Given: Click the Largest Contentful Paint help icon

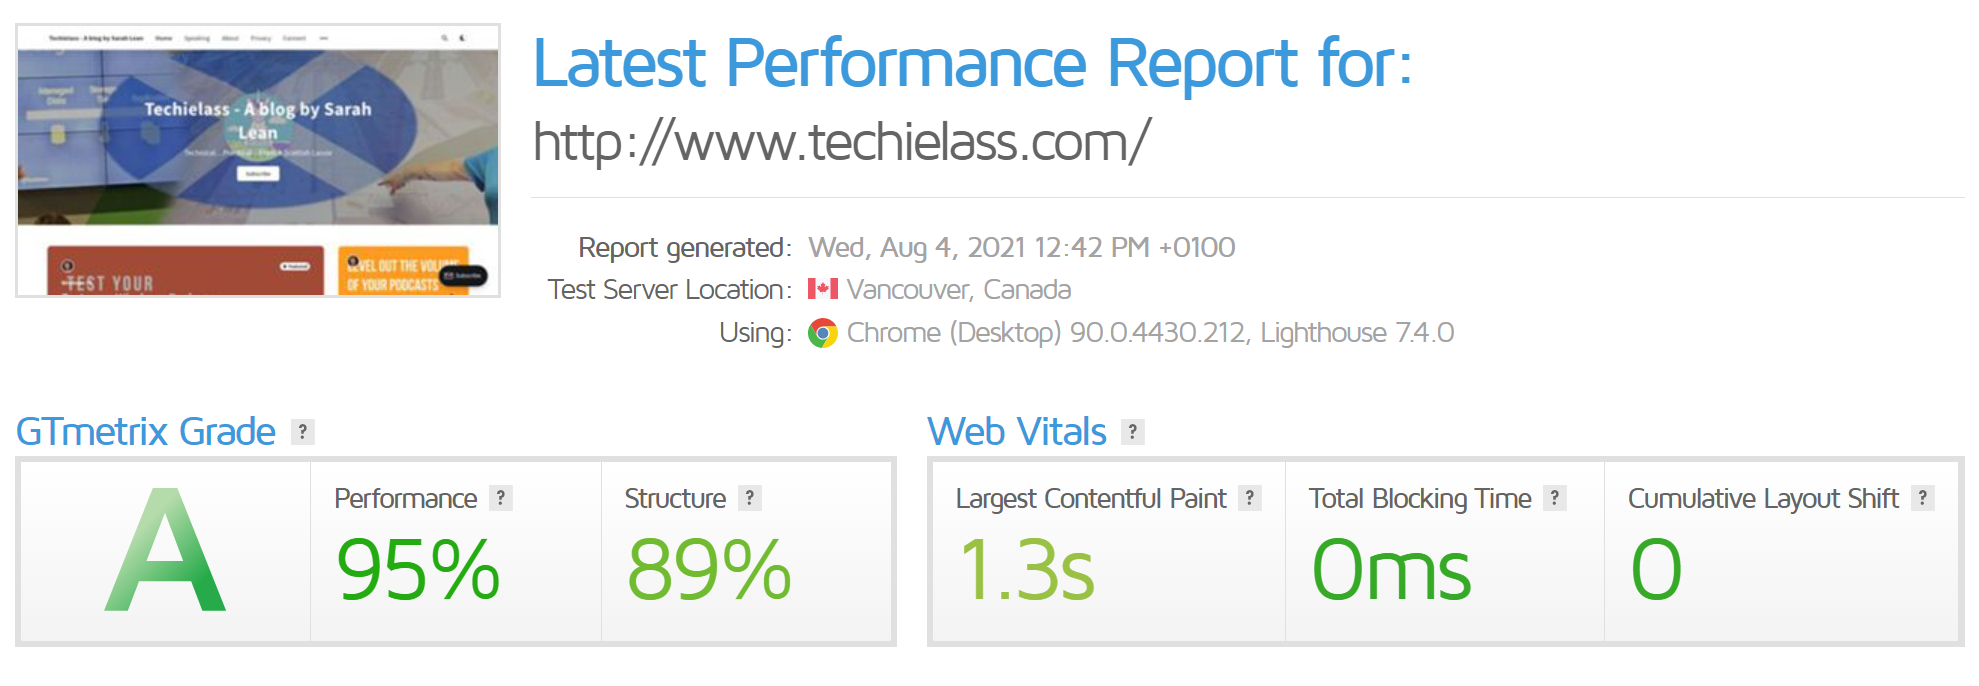Looking at the screenshot, I should (1250, 498).
